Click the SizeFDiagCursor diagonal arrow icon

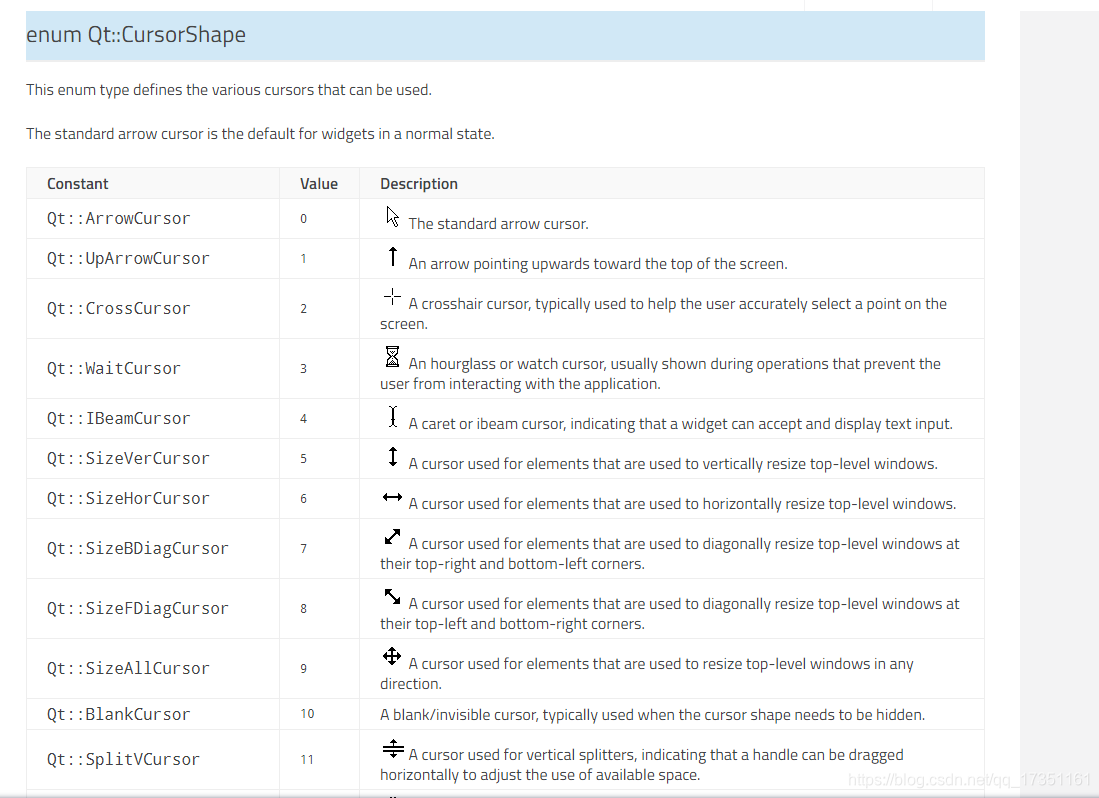pyautogui.click(x=392, y=597)
